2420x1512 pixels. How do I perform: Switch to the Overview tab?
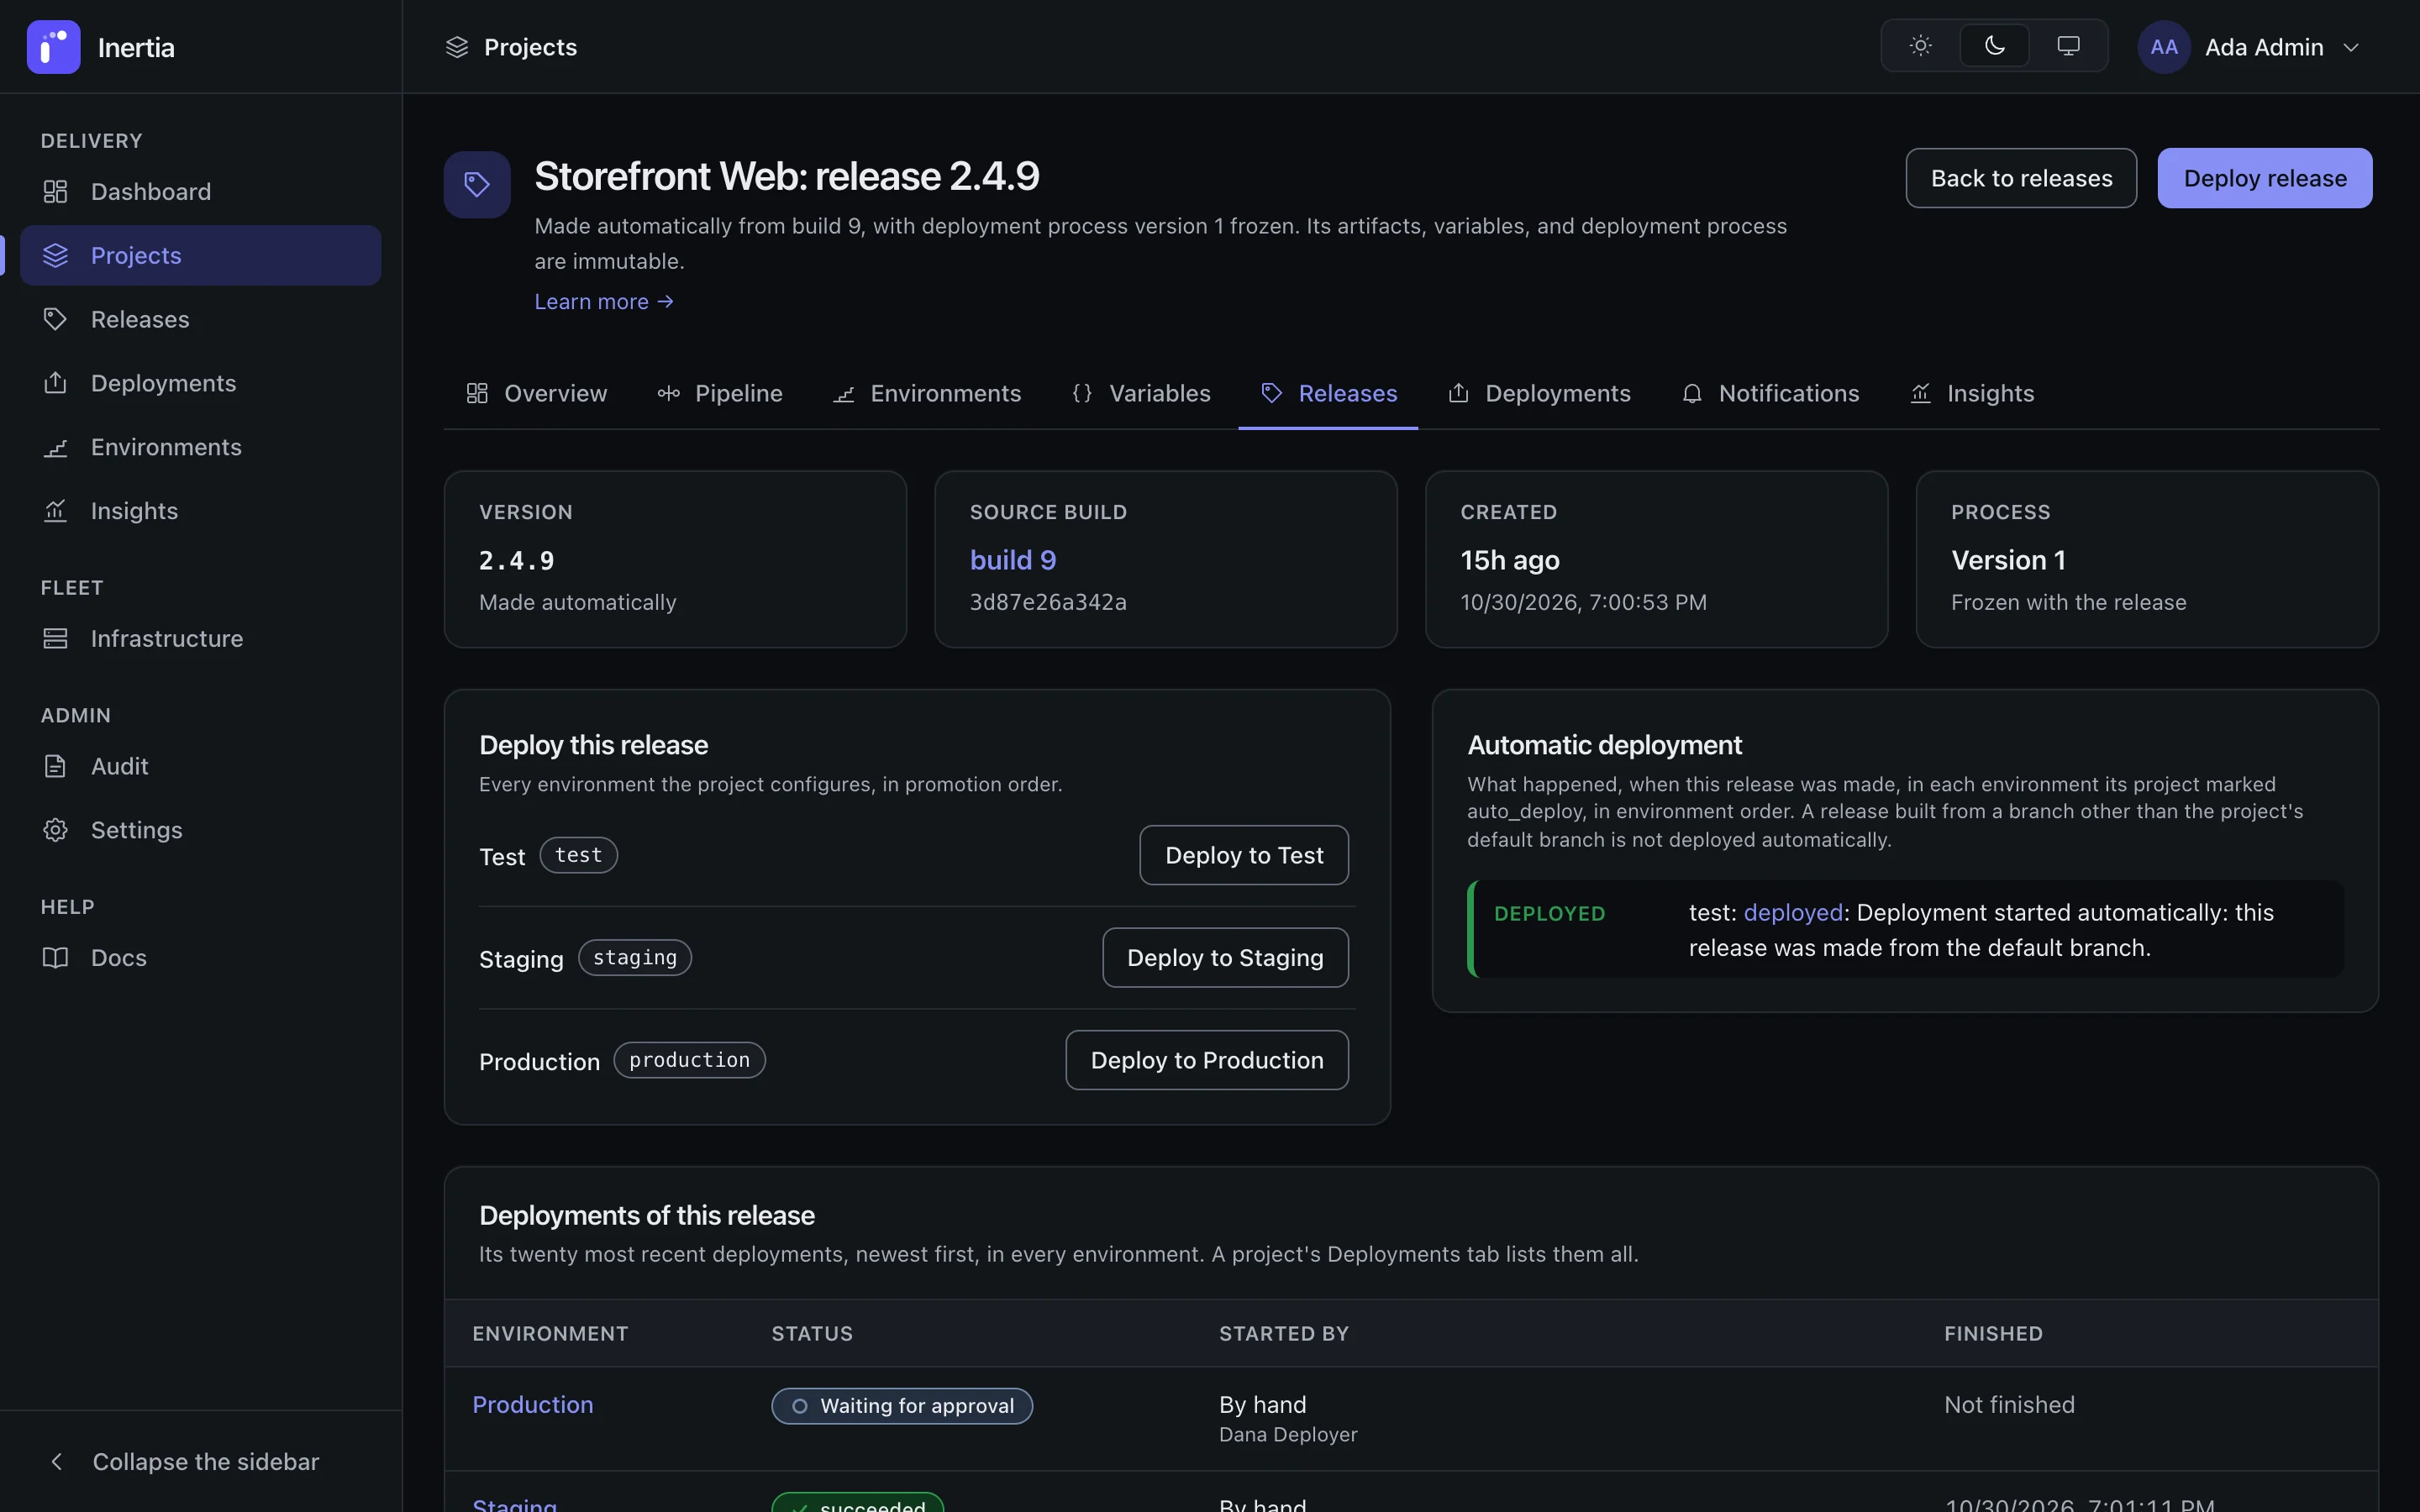tap(537, 393)
